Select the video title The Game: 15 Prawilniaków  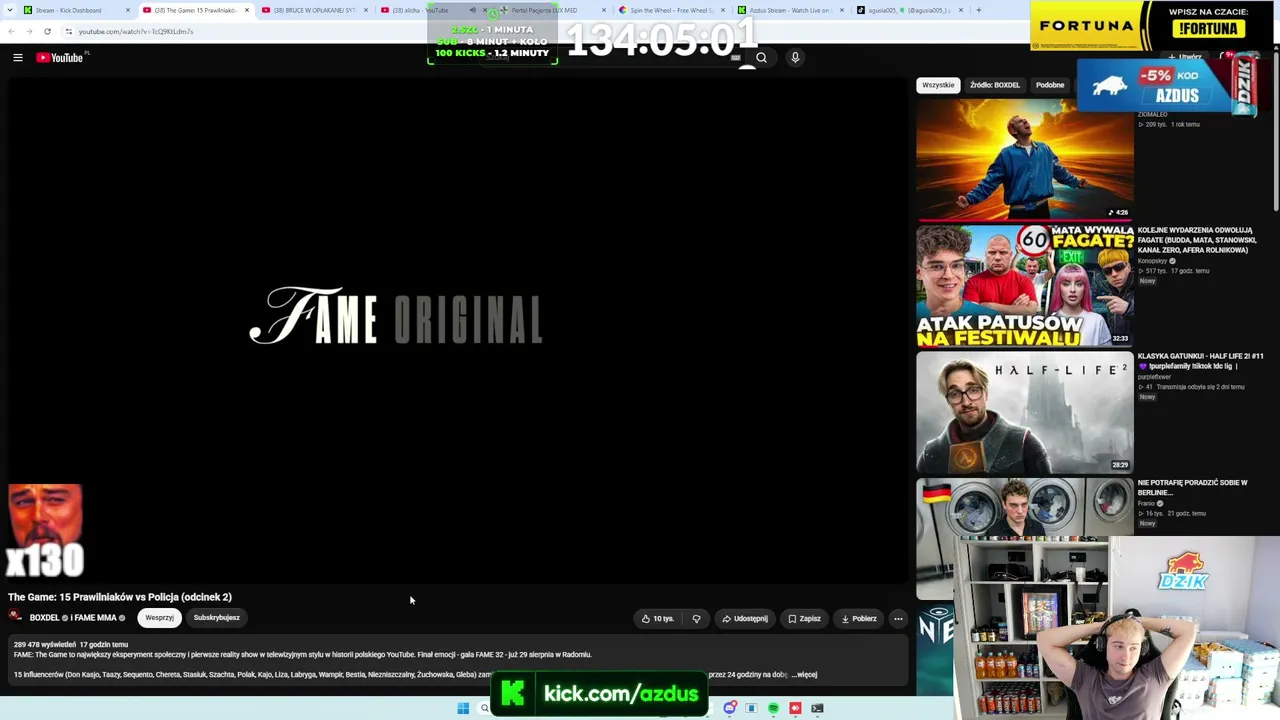tap(120, 597)
